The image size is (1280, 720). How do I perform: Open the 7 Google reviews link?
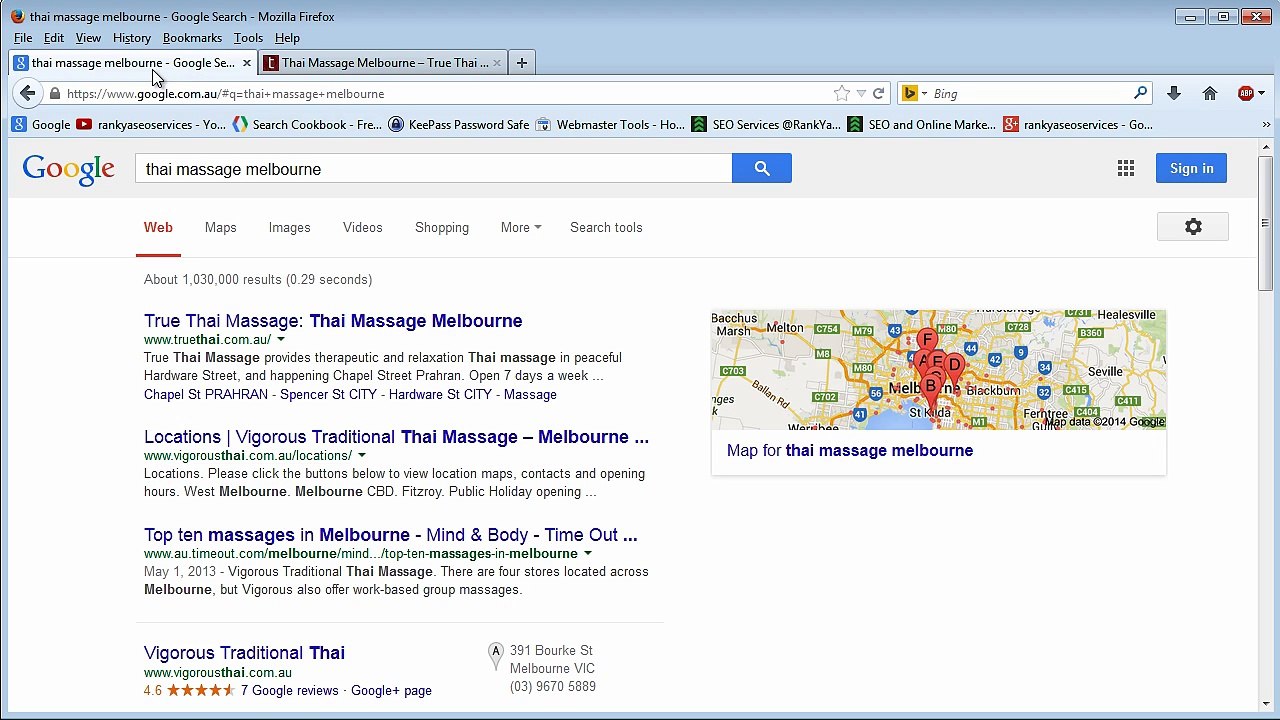tap(290, 691)
